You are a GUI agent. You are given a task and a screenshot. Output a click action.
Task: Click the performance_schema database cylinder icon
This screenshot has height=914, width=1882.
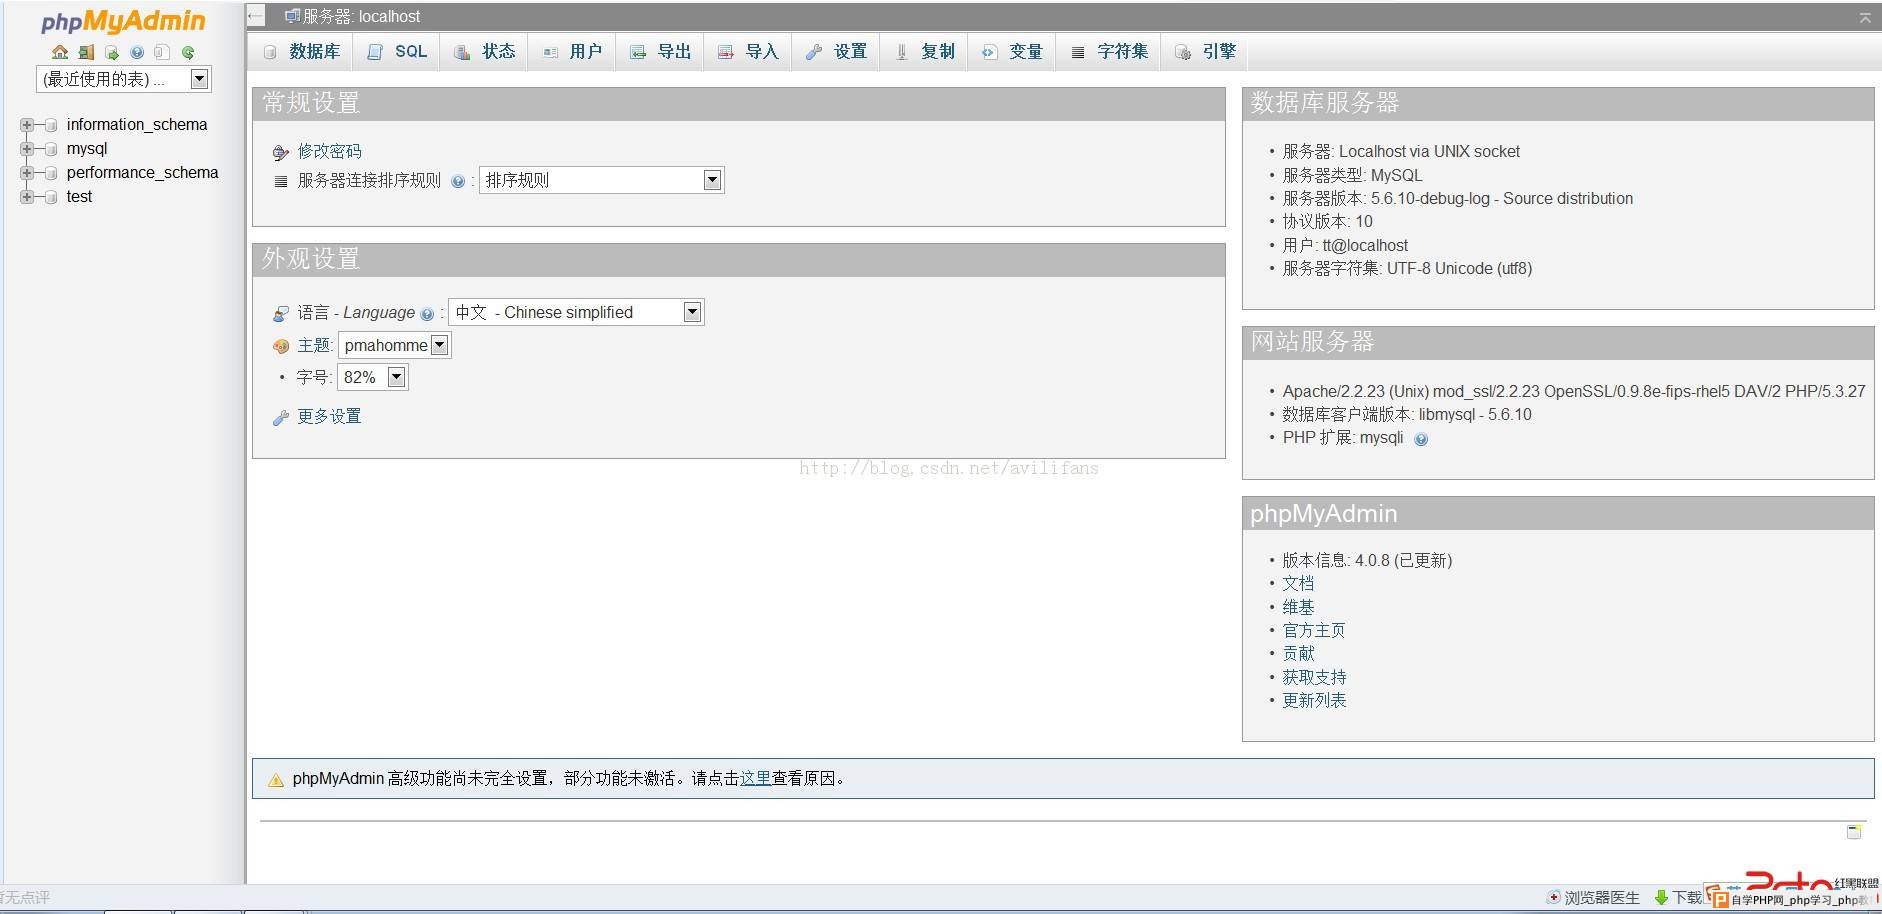click(51, 173)
